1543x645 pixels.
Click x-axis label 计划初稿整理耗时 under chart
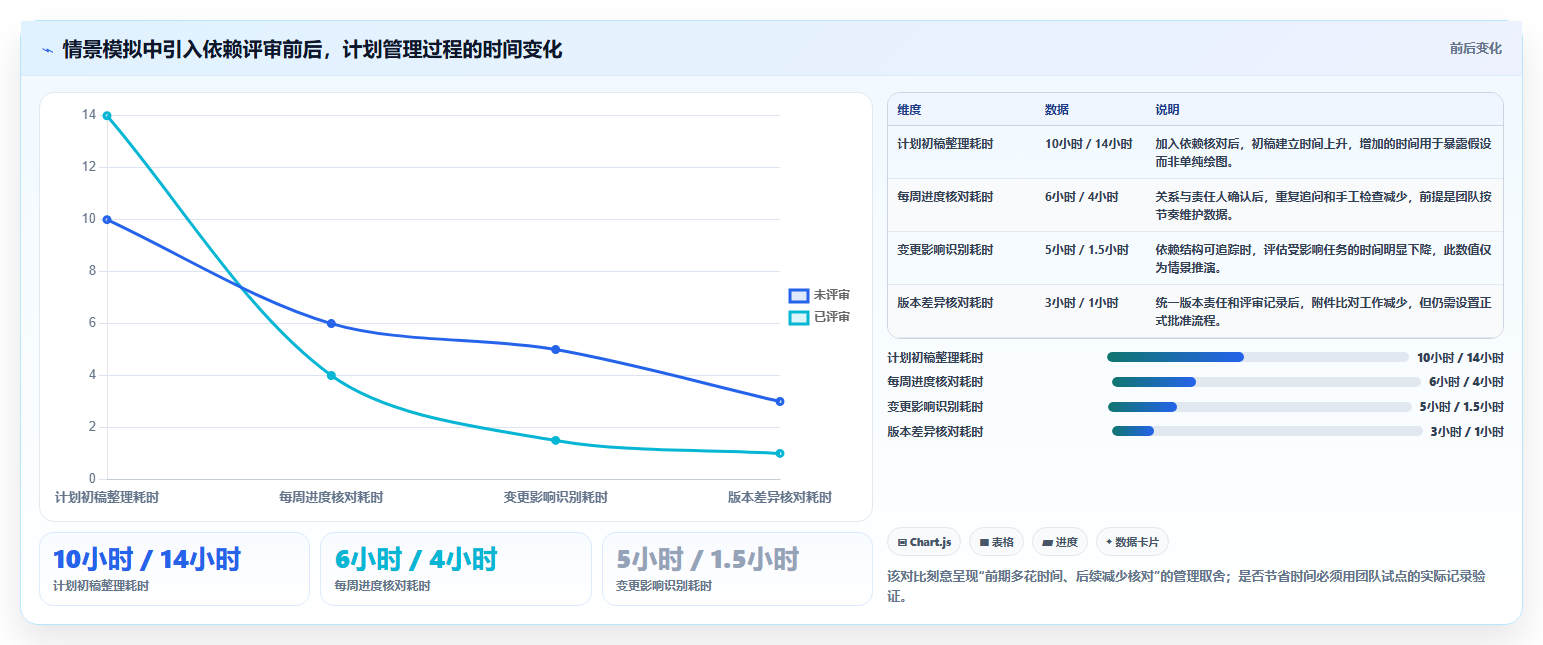(107, 497)
